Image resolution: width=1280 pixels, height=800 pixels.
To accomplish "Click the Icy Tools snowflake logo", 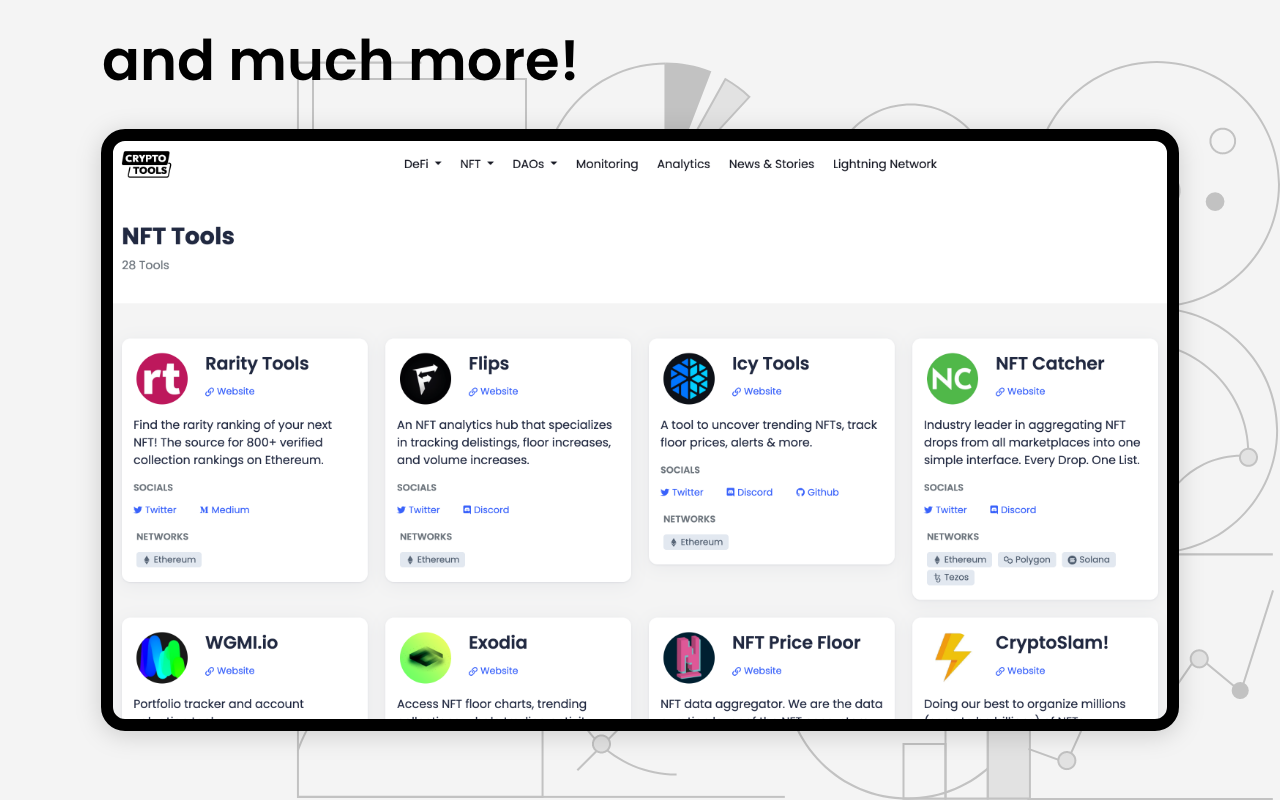I will (688, 378).
